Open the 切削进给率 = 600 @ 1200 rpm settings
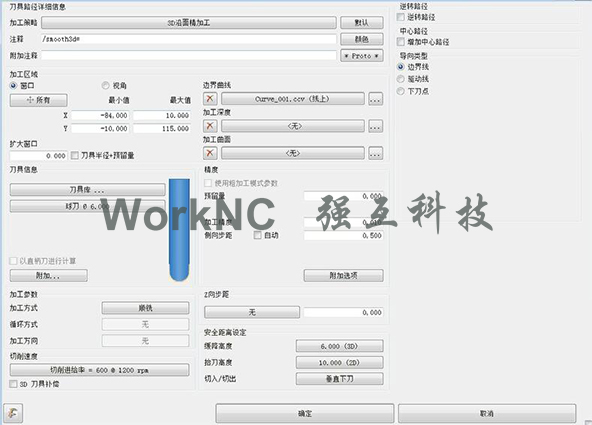Viewport: 592px width, 425px height. point(100,370)
